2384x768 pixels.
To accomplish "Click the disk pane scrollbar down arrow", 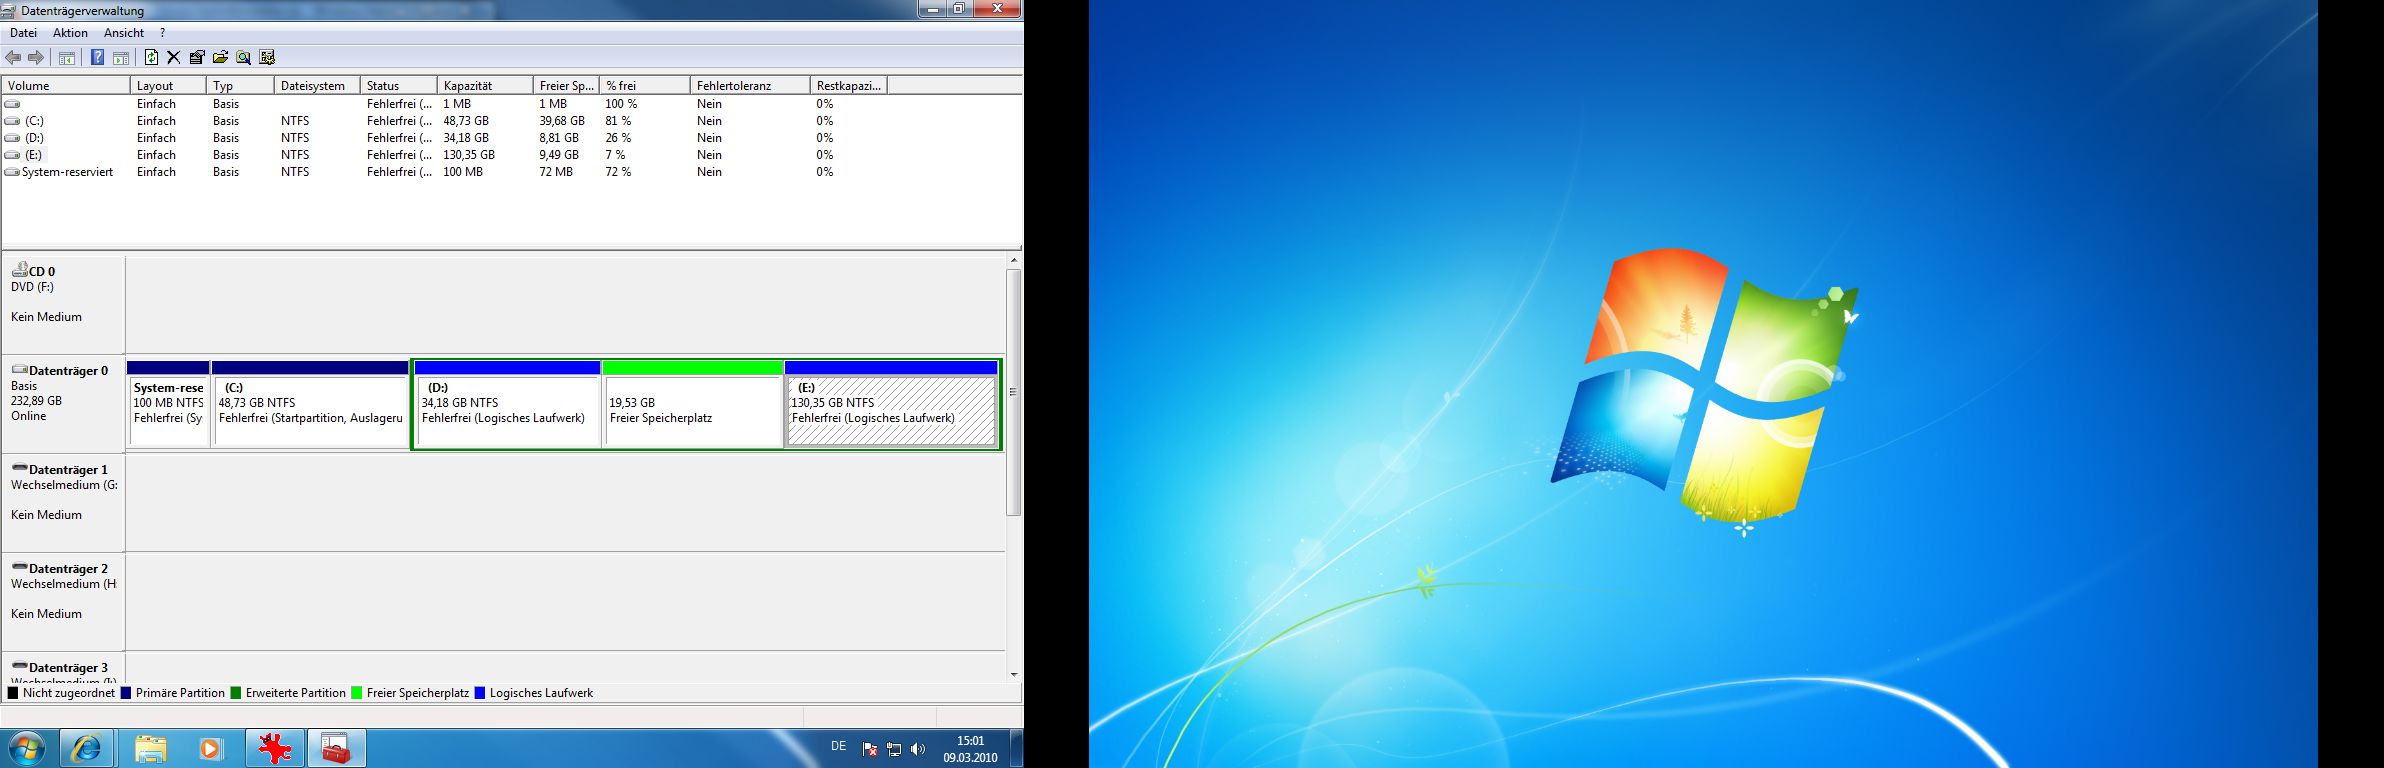I will [x=1013, y=674].
